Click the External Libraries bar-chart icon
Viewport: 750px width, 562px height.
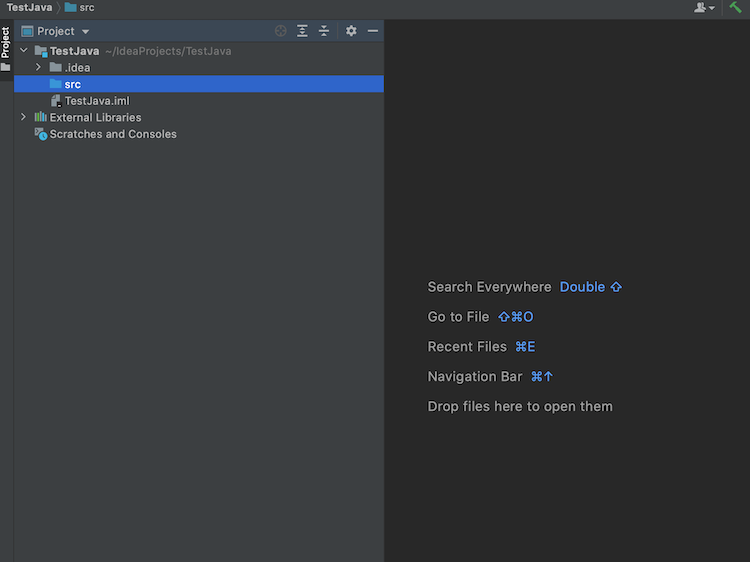(41, 117)
